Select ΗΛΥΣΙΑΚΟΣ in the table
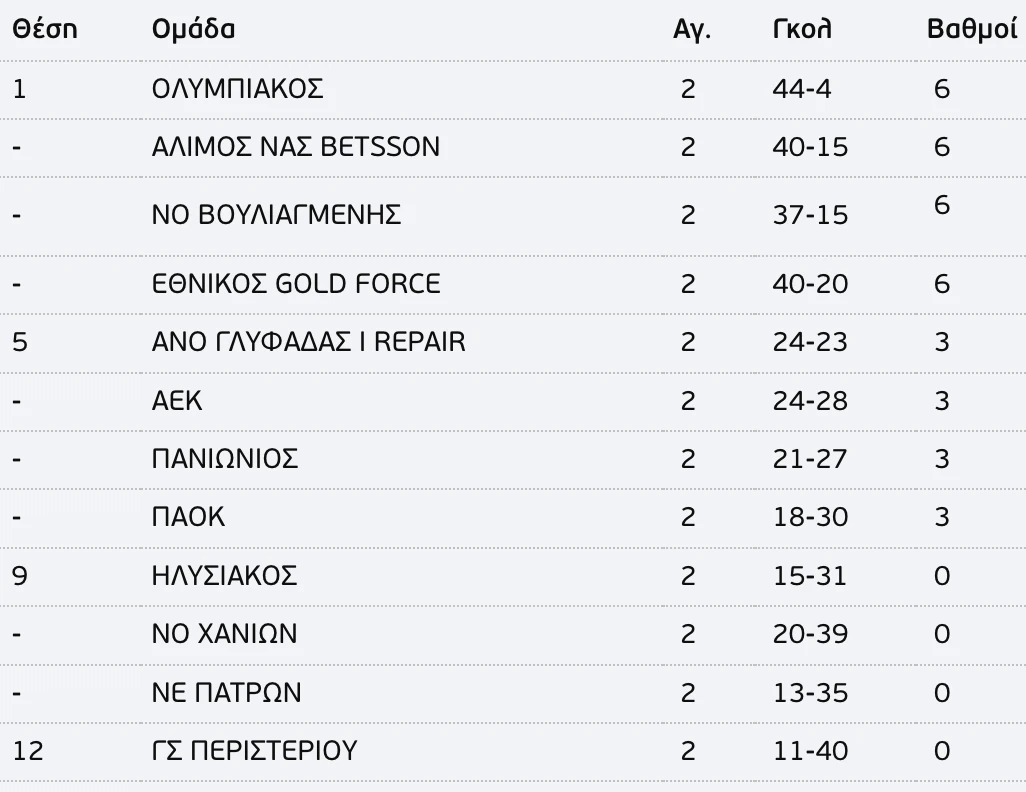 click(225, 576)
